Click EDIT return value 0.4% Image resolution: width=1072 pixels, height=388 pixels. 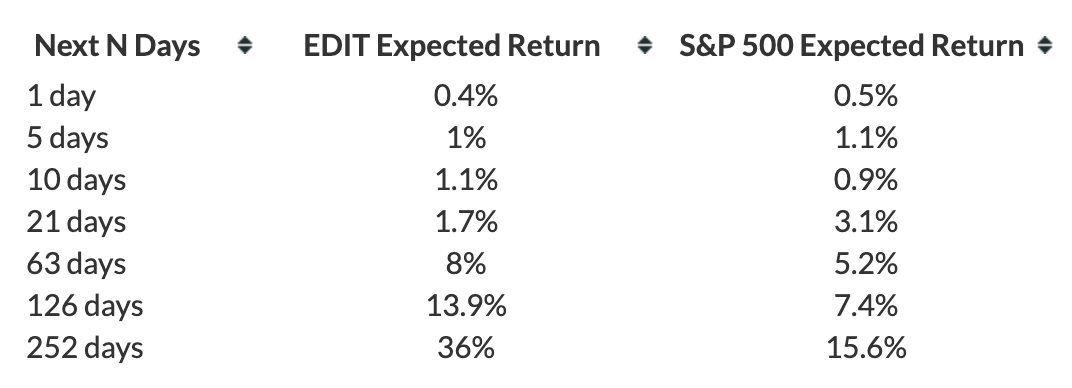point(466,96)
